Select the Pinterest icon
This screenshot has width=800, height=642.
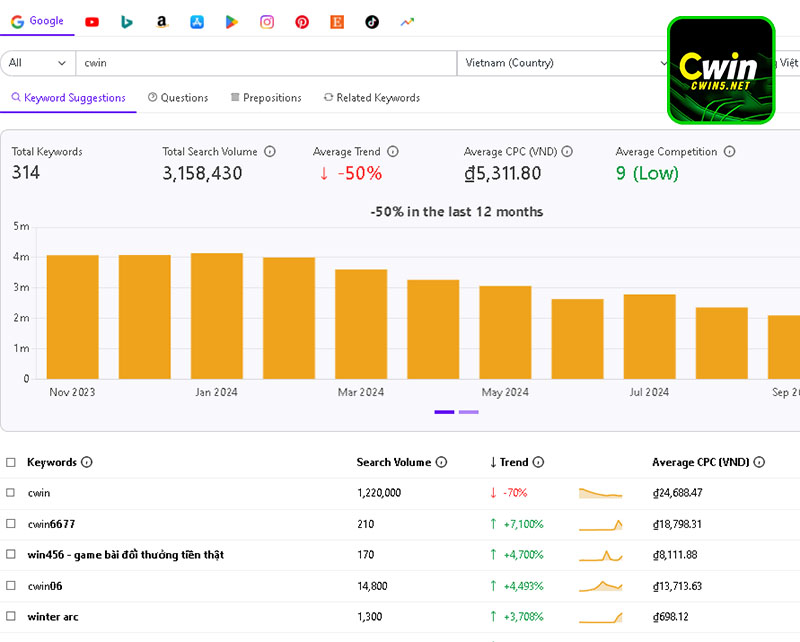302,22
